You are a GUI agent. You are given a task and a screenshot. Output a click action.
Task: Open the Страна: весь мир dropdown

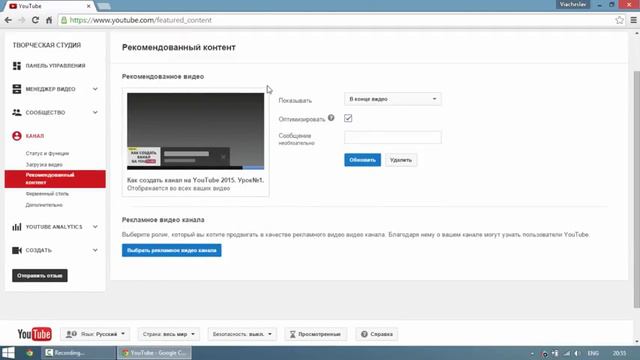pos(169,334)
